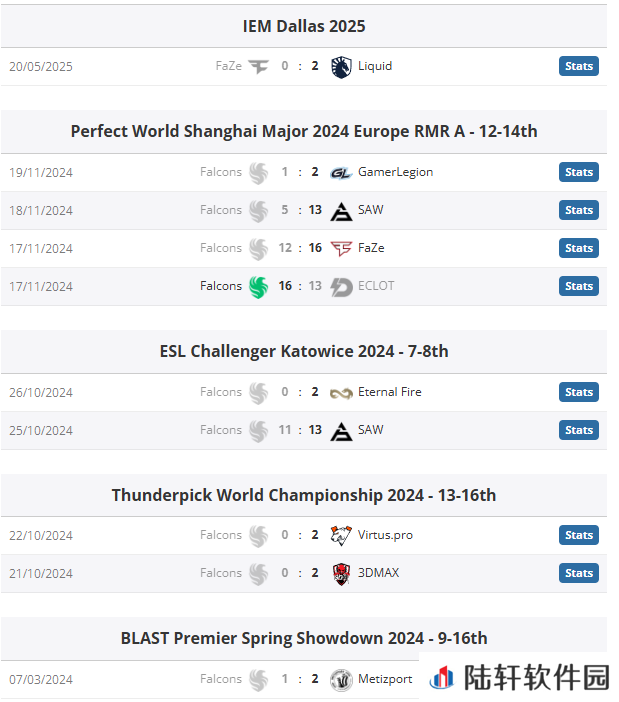Open Stats for Falcons vs Eternal Fire
Screen dimensions: 619x702
coord(578,393)
